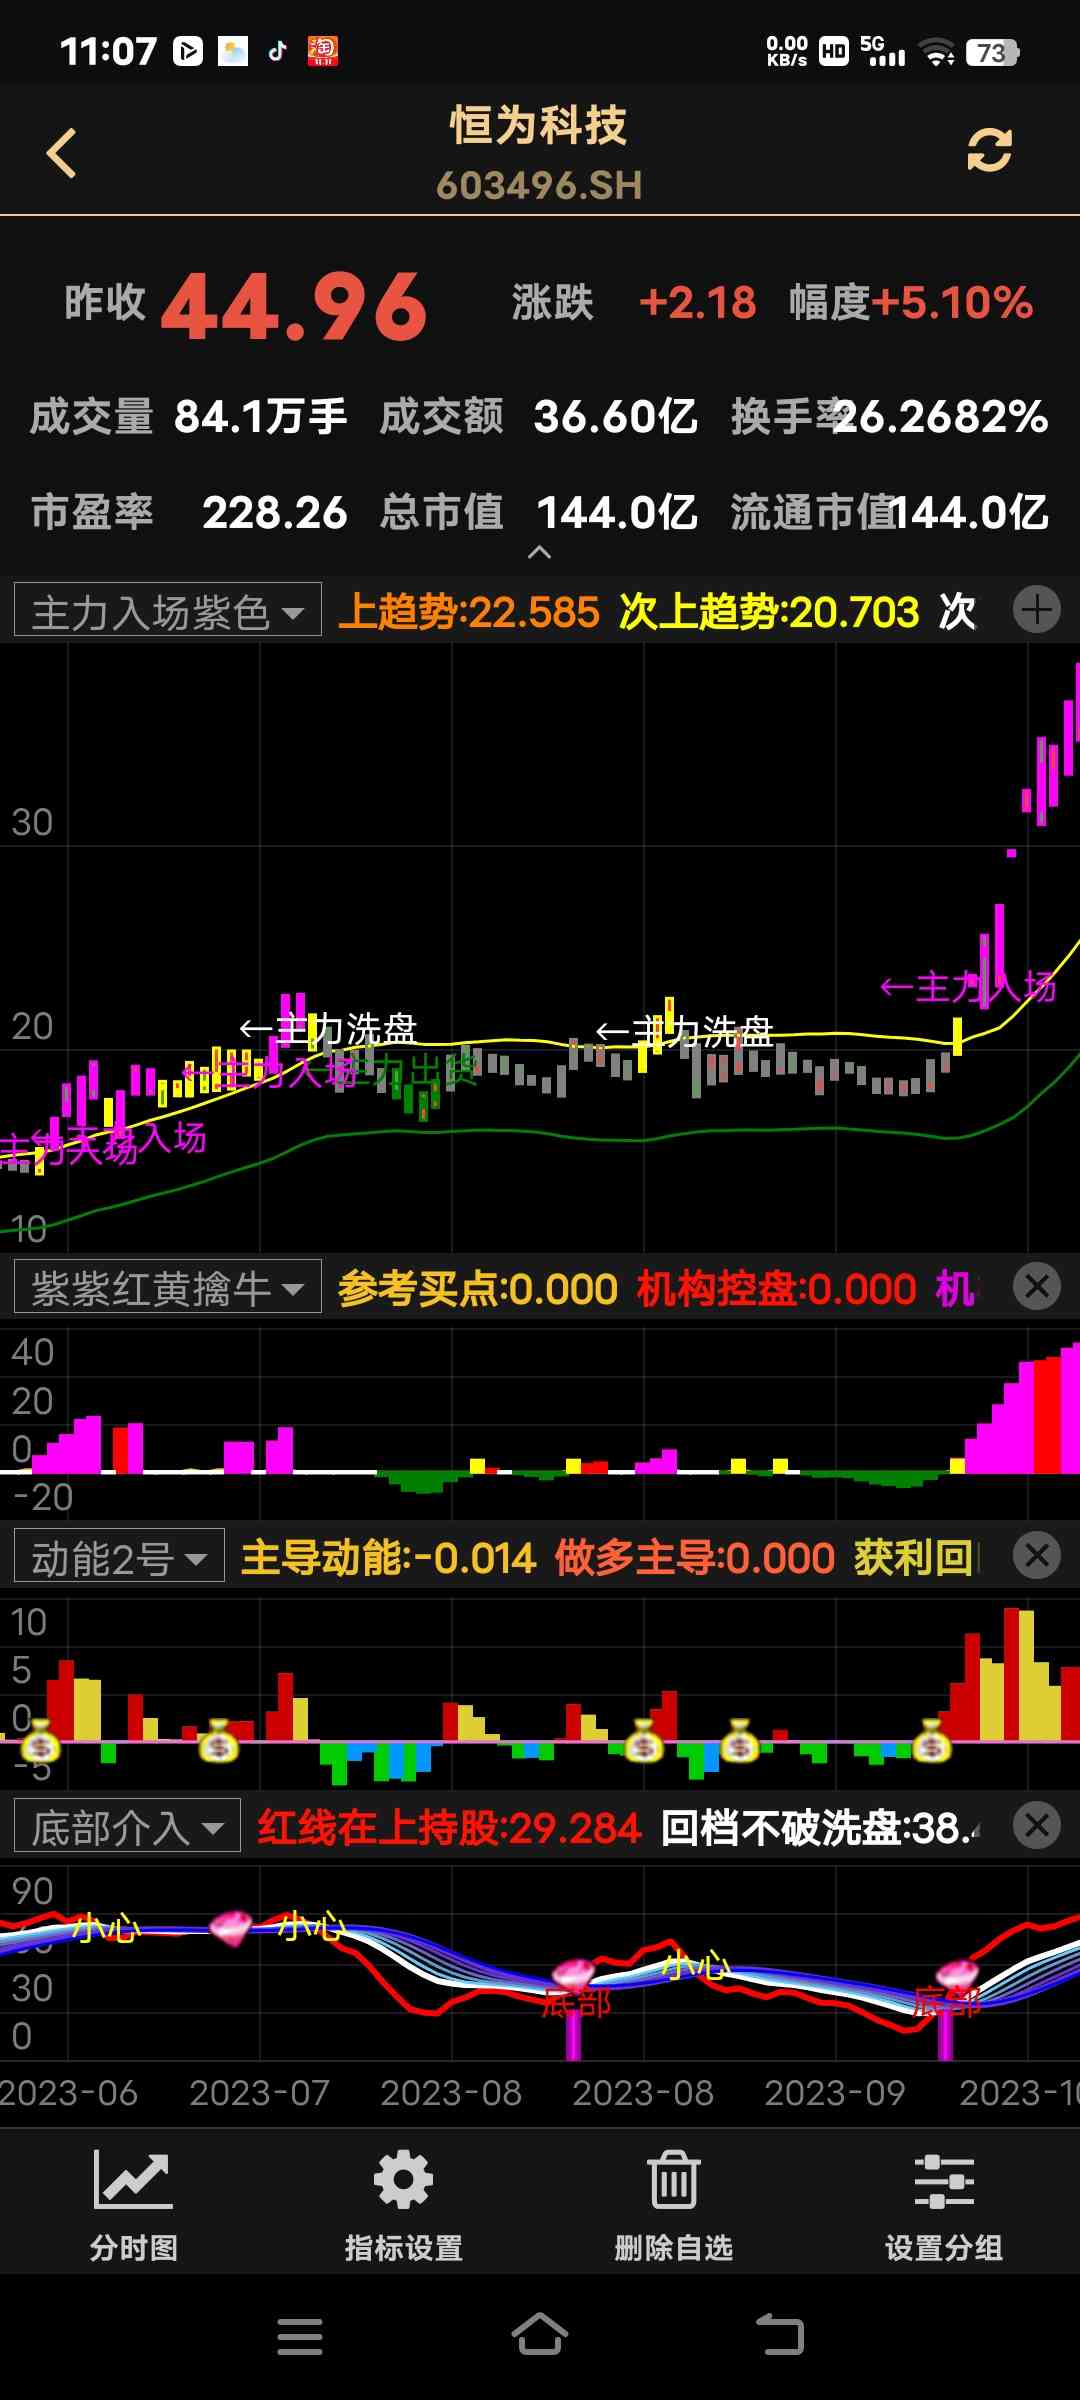Collapse stock details with up chevron
Screen dimensions: 1080x2400
click(x=539, y=552)
